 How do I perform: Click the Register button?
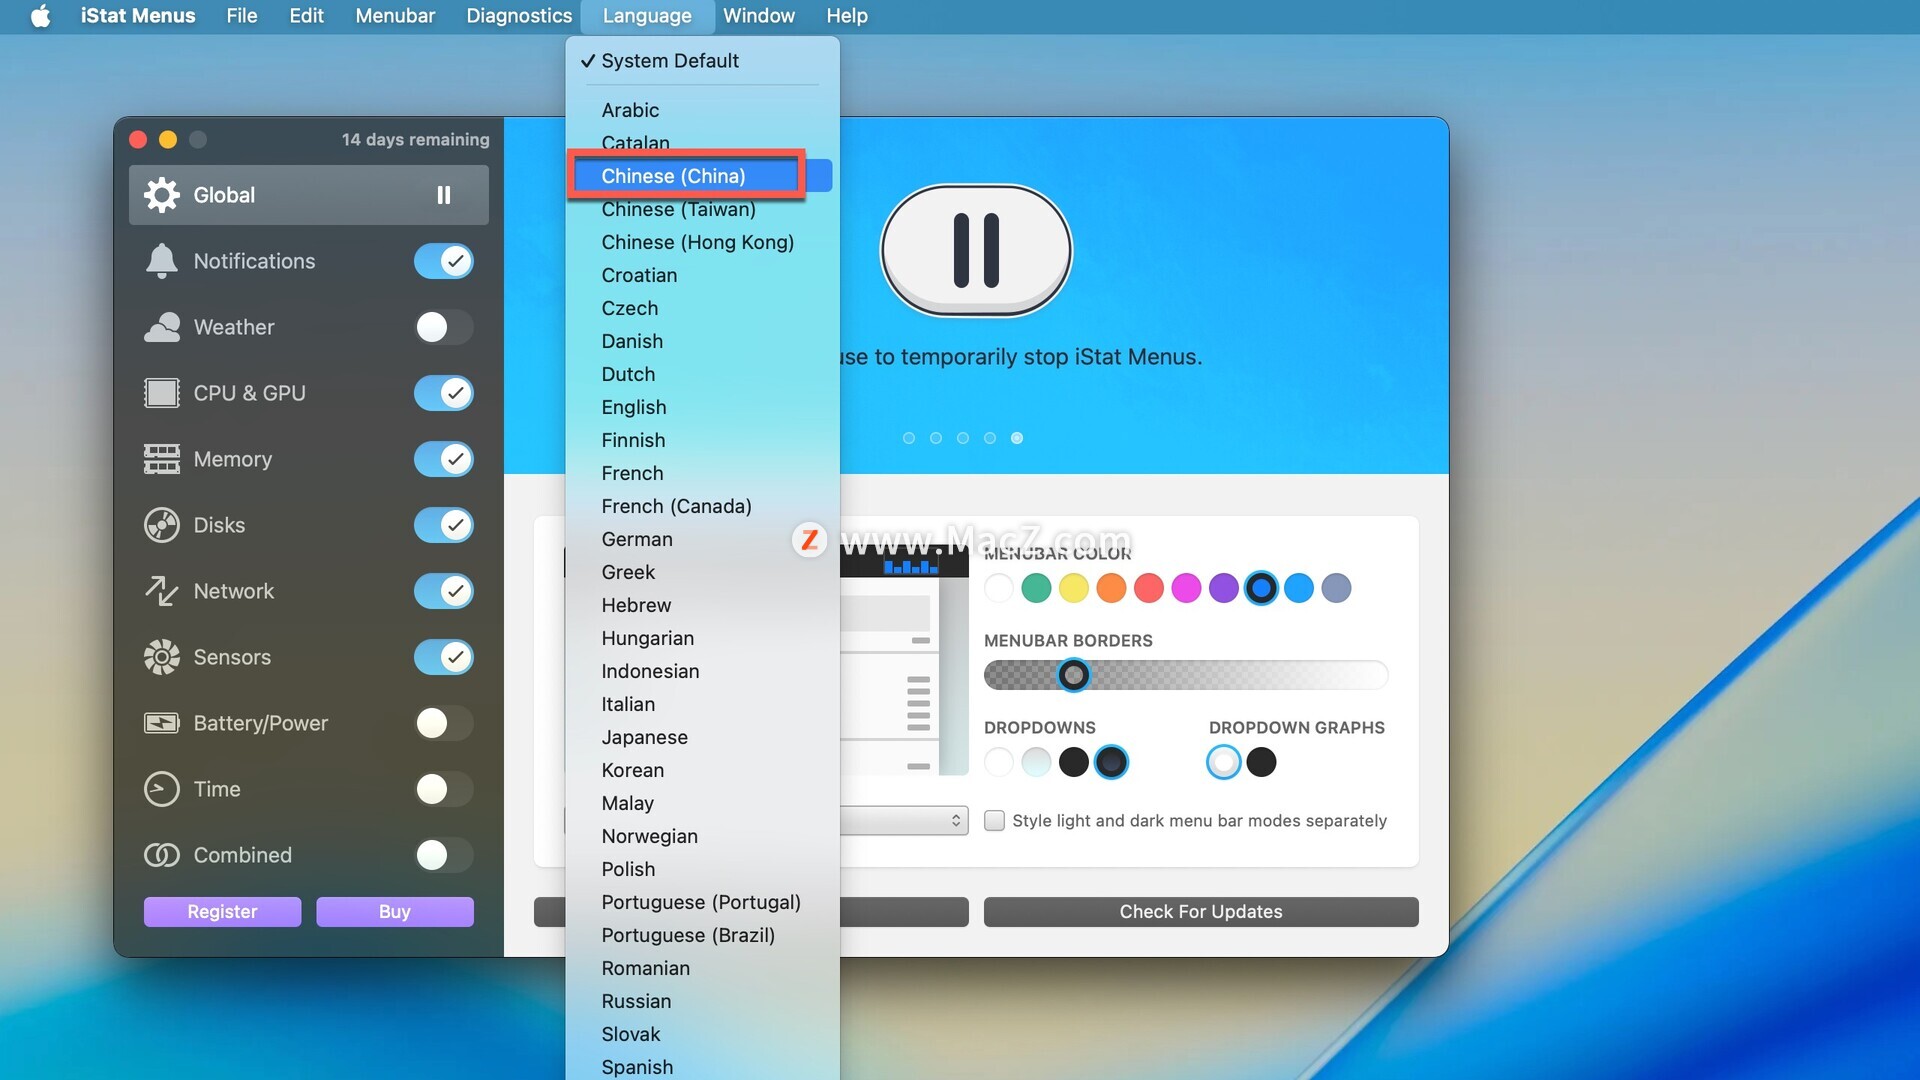pyautogui.click(x=222, y=911)
